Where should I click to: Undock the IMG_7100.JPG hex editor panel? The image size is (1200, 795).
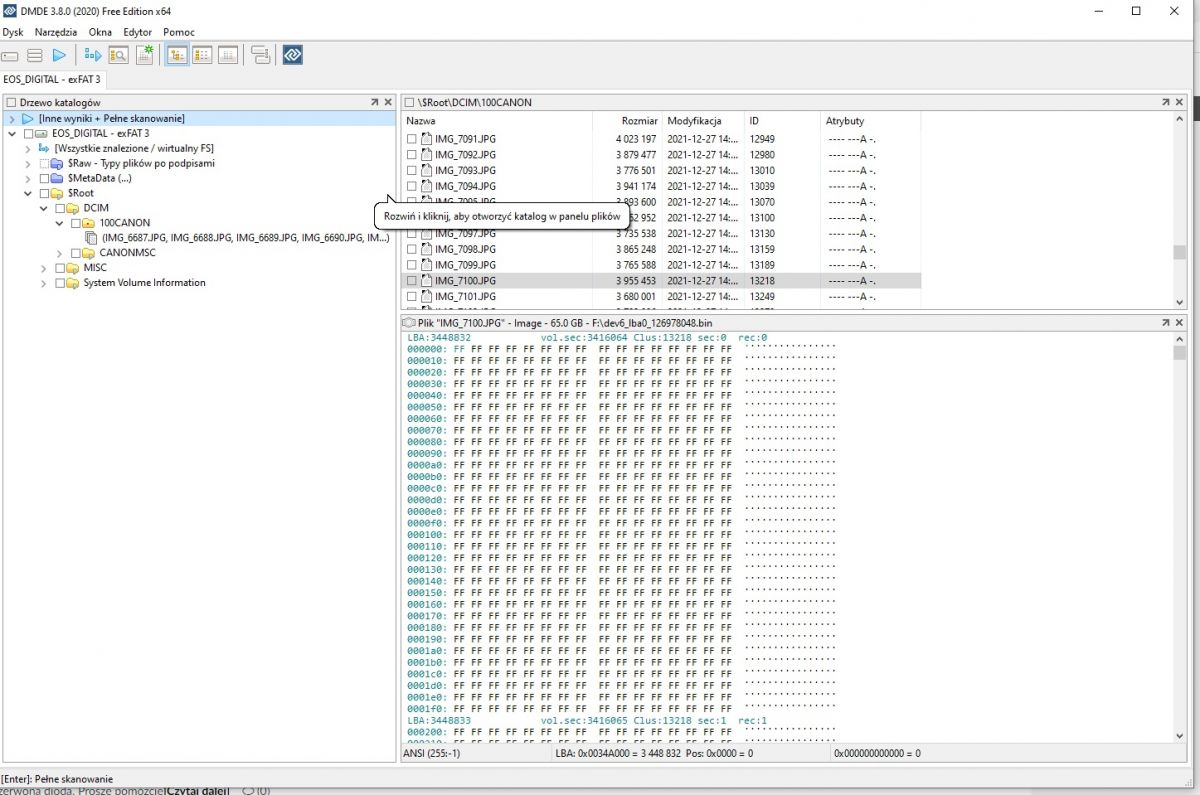pyautogui.click(x=1165, y=323)
